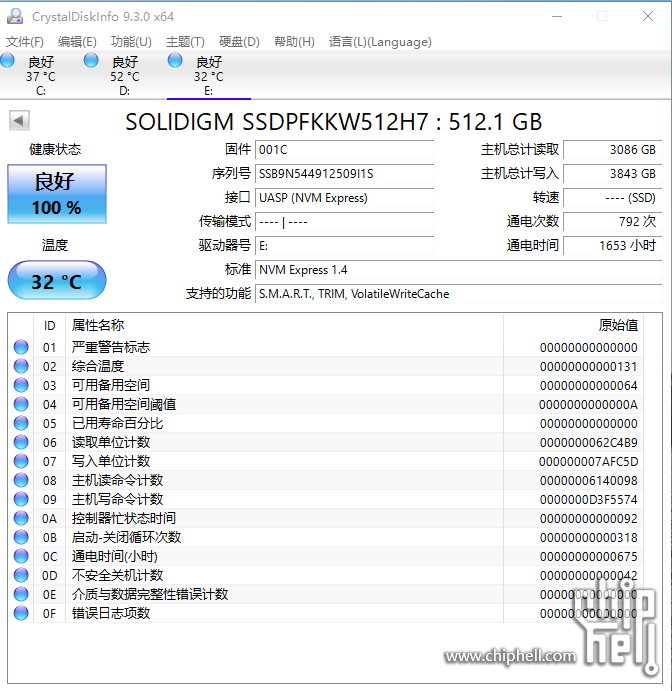Viewport: 672px width, 691px height.
Task: Select the E: drive tab at 32 °C
Action: 209,75
